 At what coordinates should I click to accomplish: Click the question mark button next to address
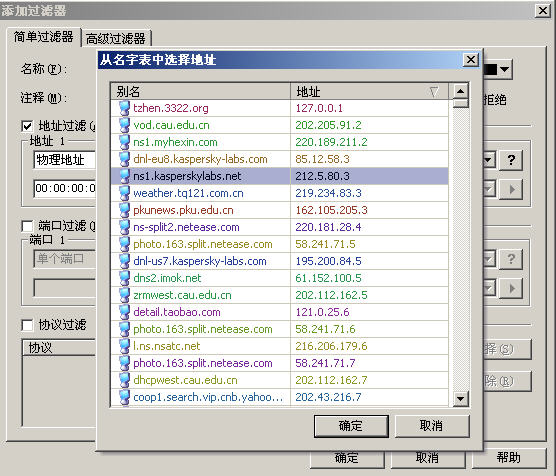[x=511, y=160]
